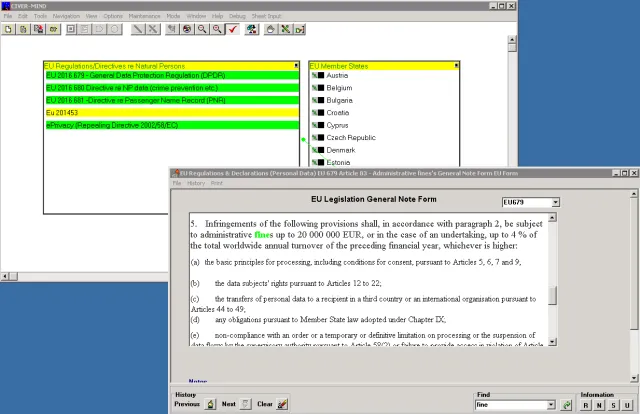Viewport: 640px width, 414px height.
Task: Select 'EU 2016 680 Directive re NP data' row
Action: click(x=172, y=88)
